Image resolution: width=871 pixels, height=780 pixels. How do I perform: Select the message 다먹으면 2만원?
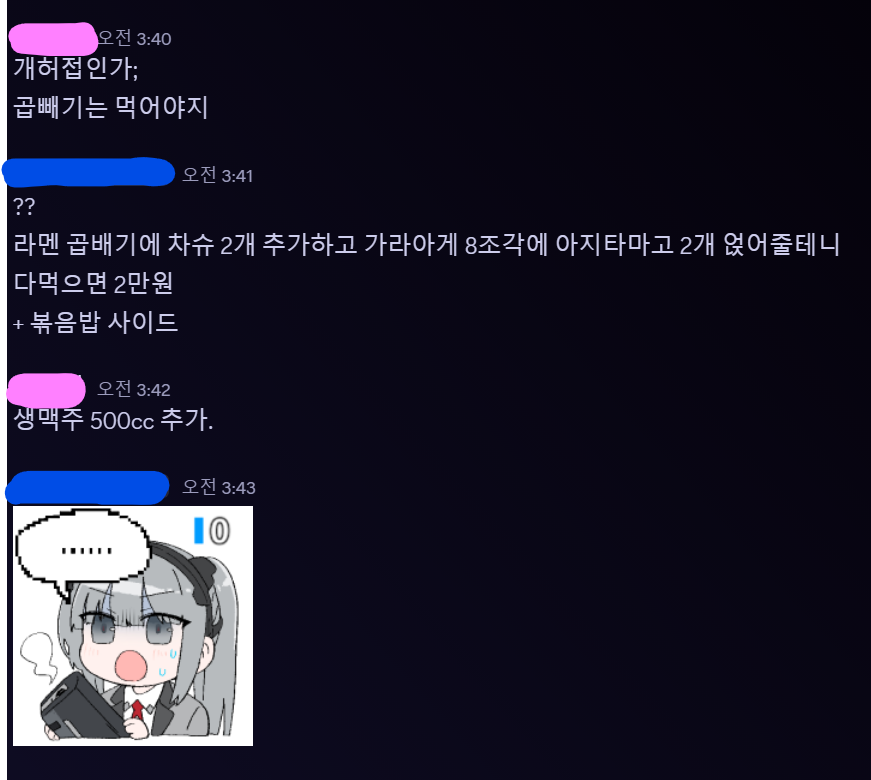coord(93,283)
